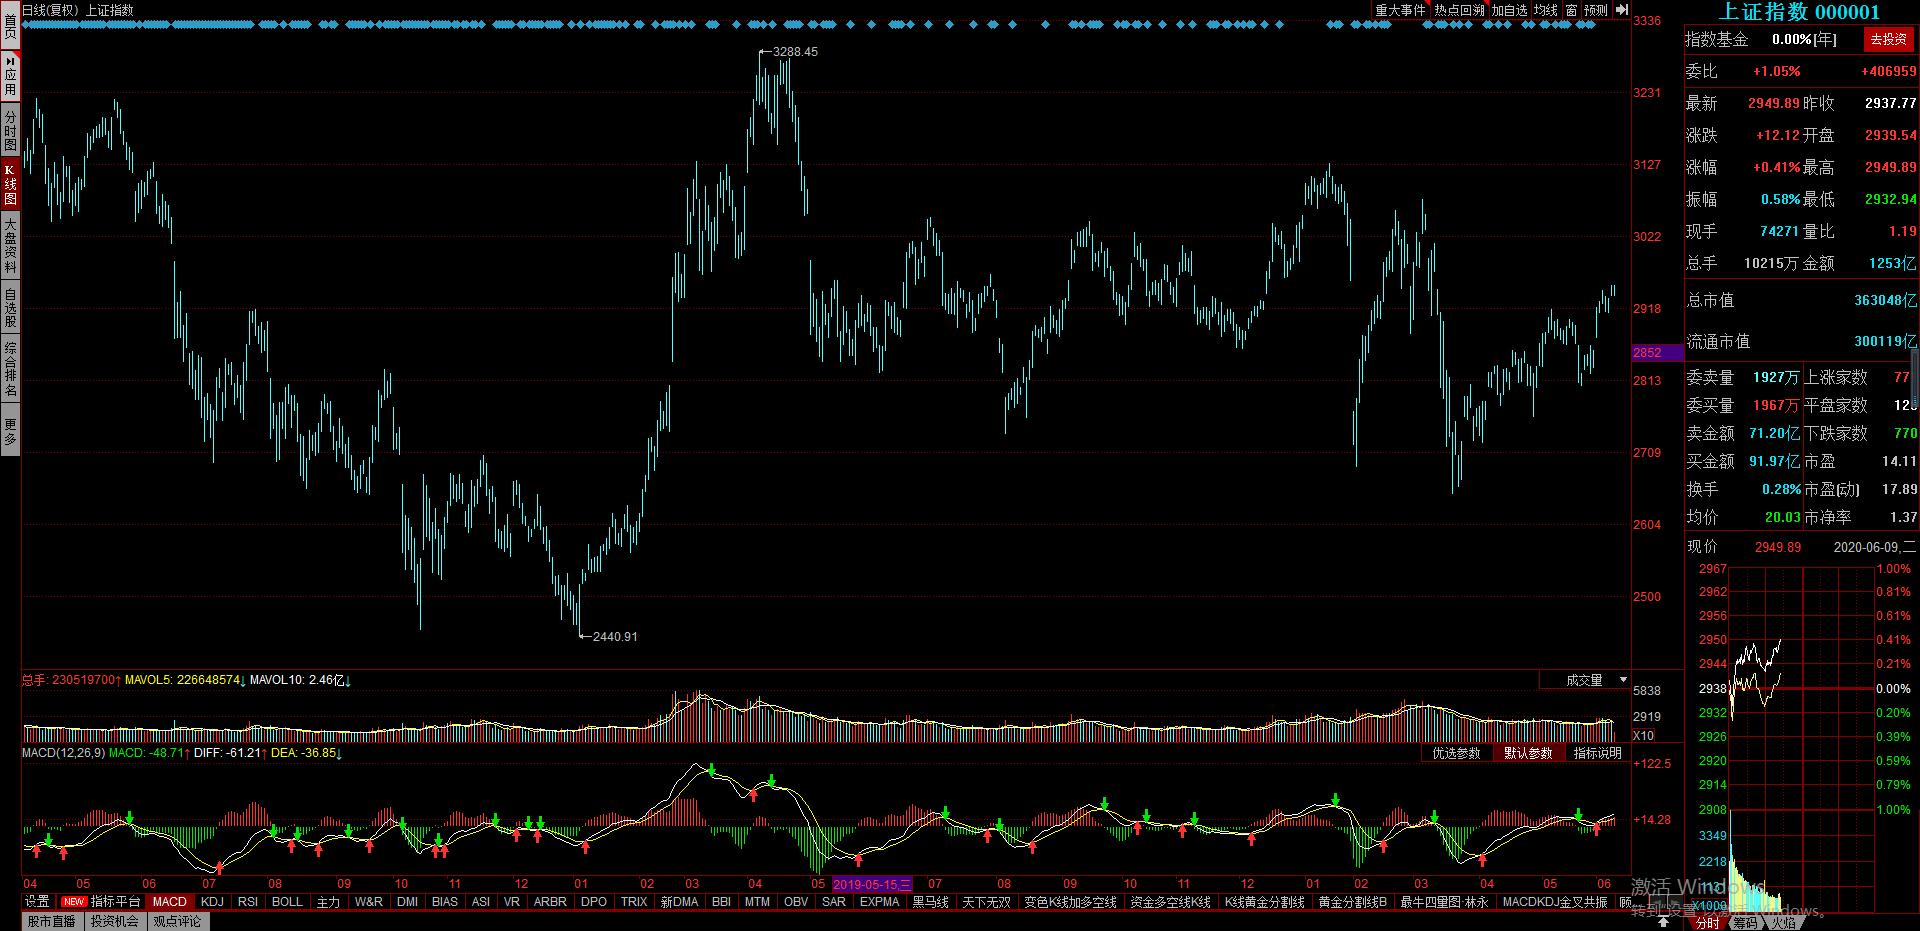This screenshot has height=931, width=1920.
Task: Open the 股市直播 bottom tab
Action: click(52, 921)
